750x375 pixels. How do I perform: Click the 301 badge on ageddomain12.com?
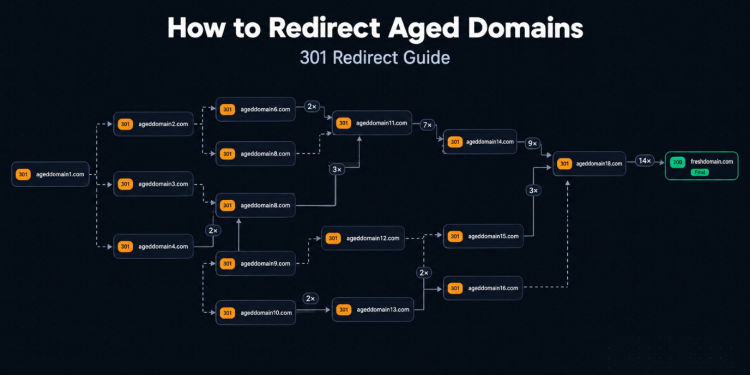[333, 238]
